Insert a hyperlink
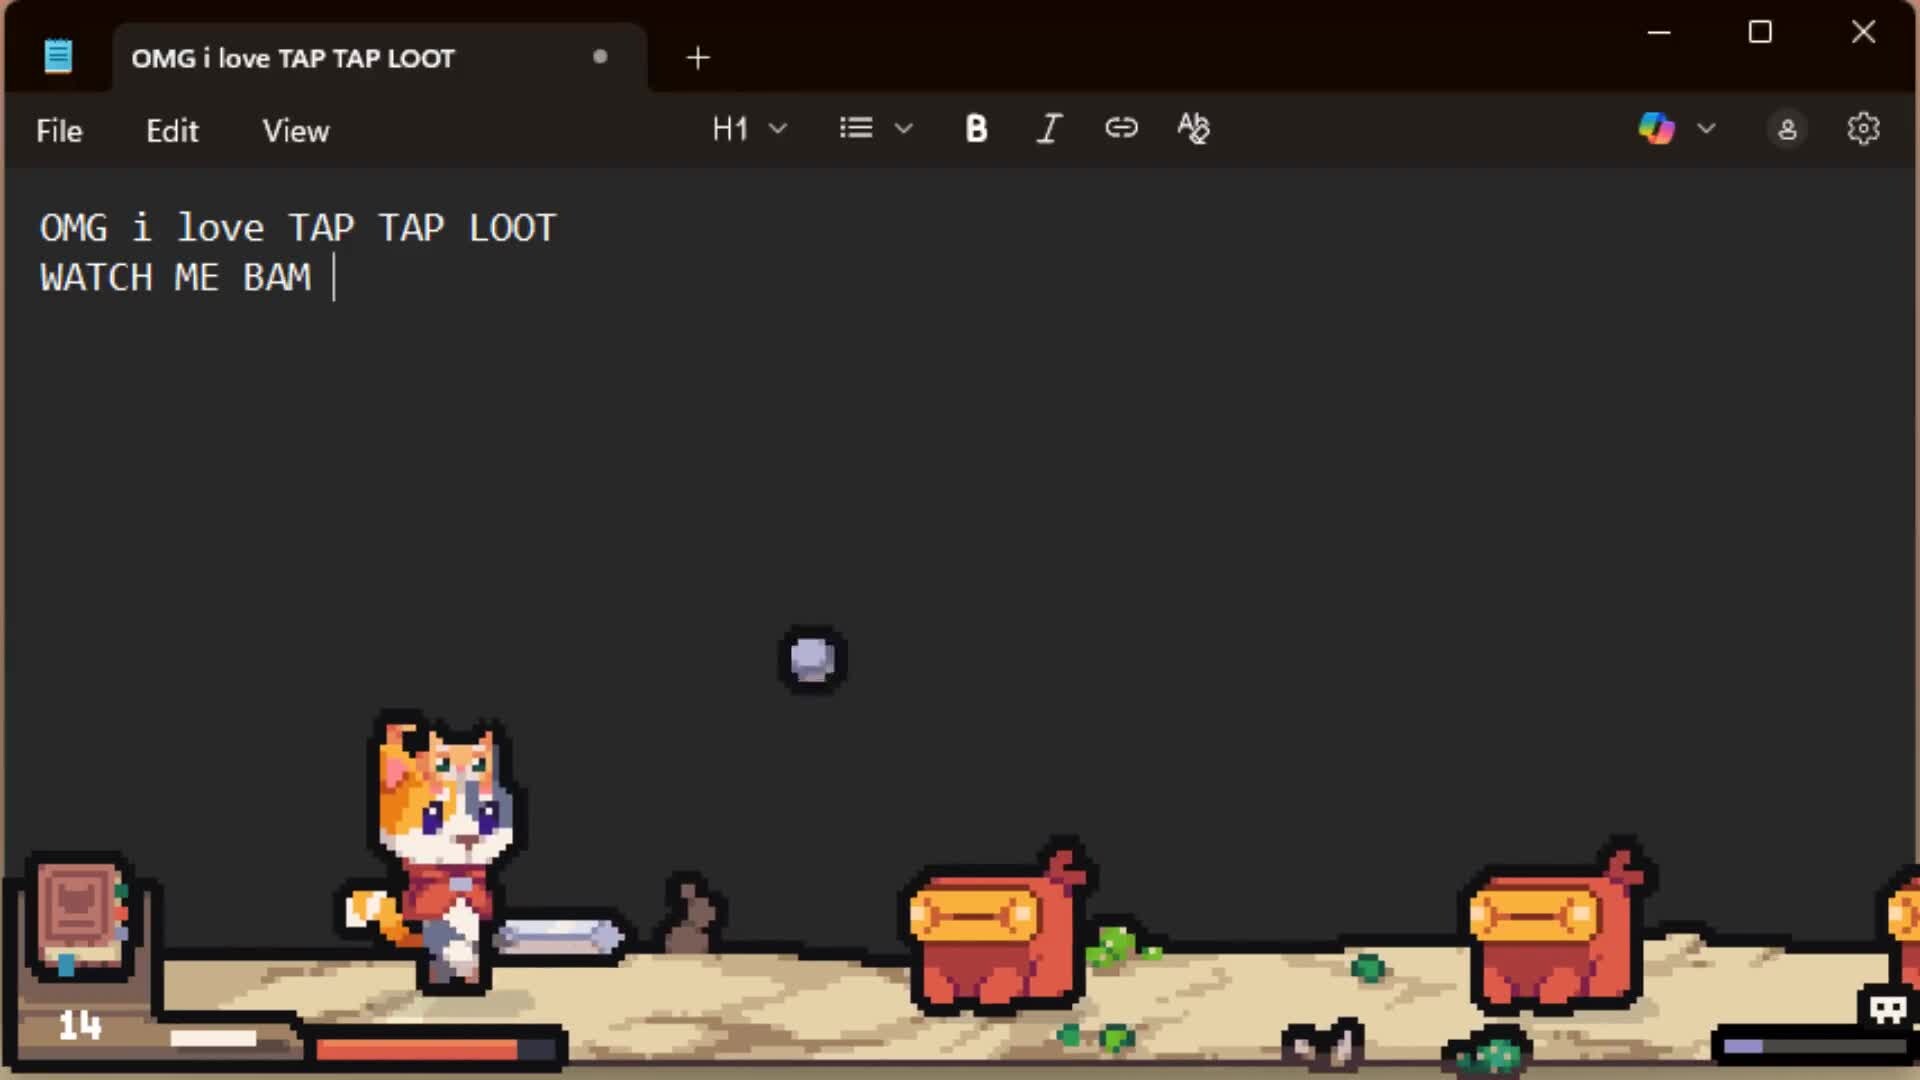Viewport: 1920px width, 1080px height. click(x=1120, y=128)
